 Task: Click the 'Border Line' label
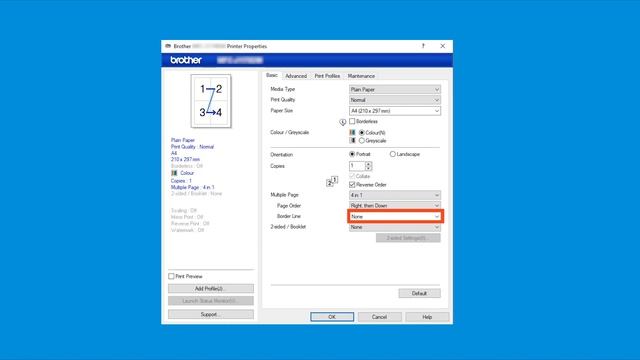pos(289,216)
